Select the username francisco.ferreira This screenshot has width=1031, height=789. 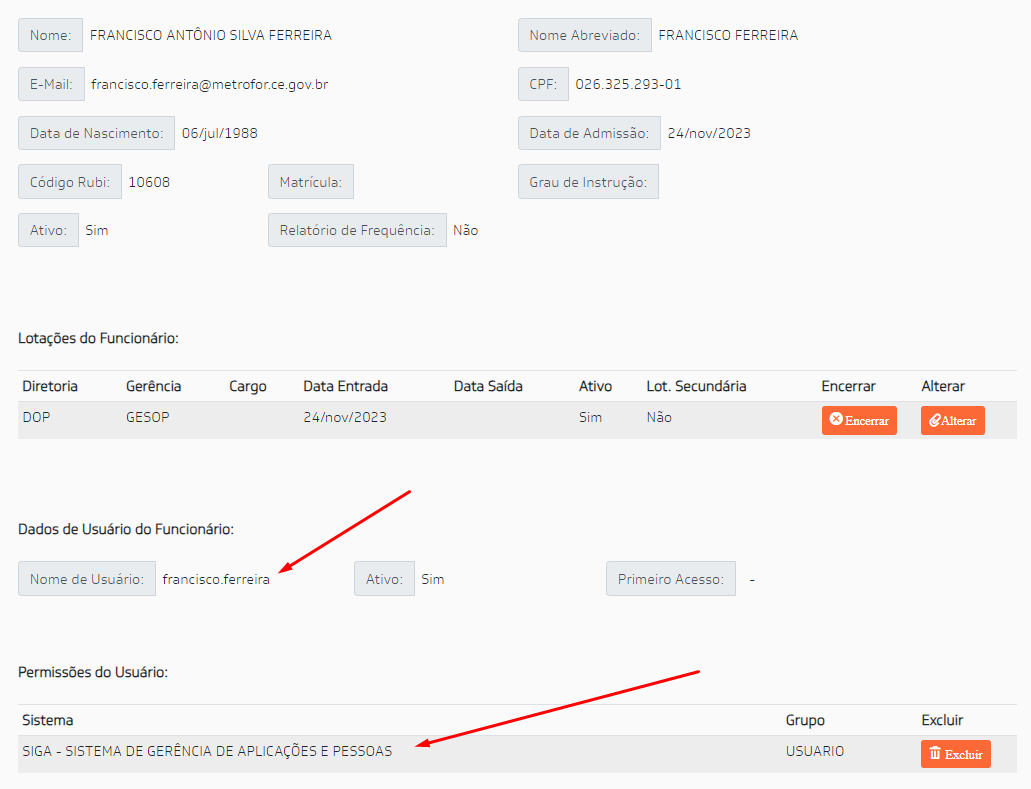pos(216,579)
